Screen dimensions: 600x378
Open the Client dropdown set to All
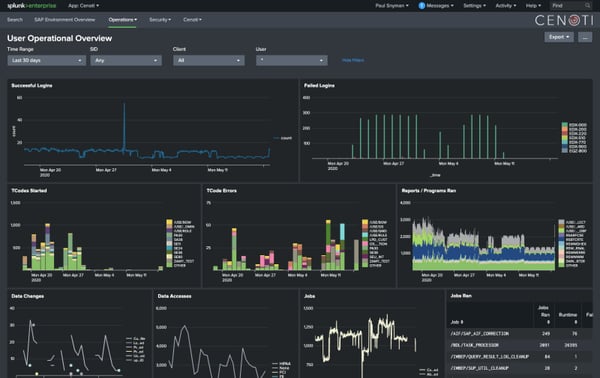point(209,60)
